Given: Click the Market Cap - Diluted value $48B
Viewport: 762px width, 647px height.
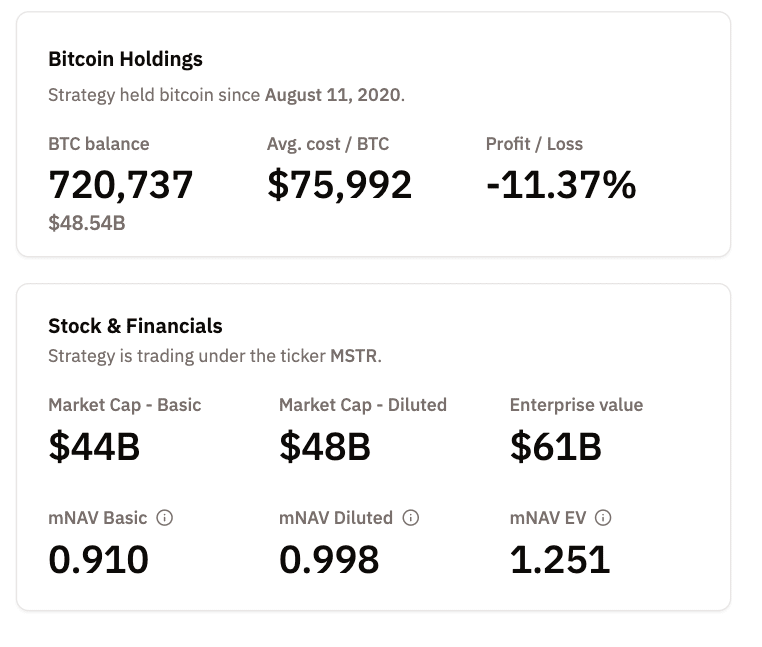Looking at the screenshot, I should point(325,446).
